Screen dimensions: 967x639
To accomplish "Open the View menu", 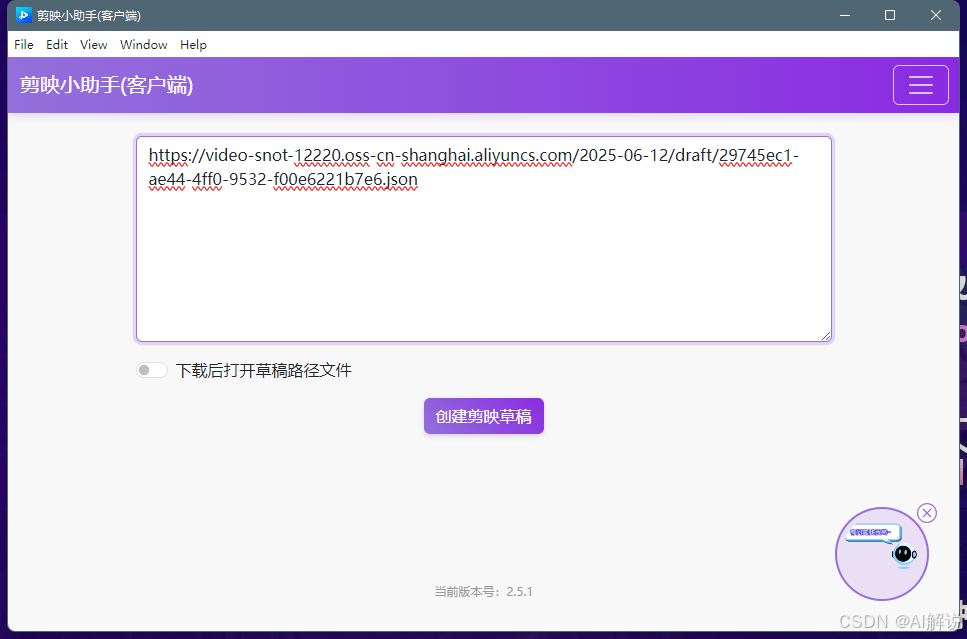I will coord(94,44).
